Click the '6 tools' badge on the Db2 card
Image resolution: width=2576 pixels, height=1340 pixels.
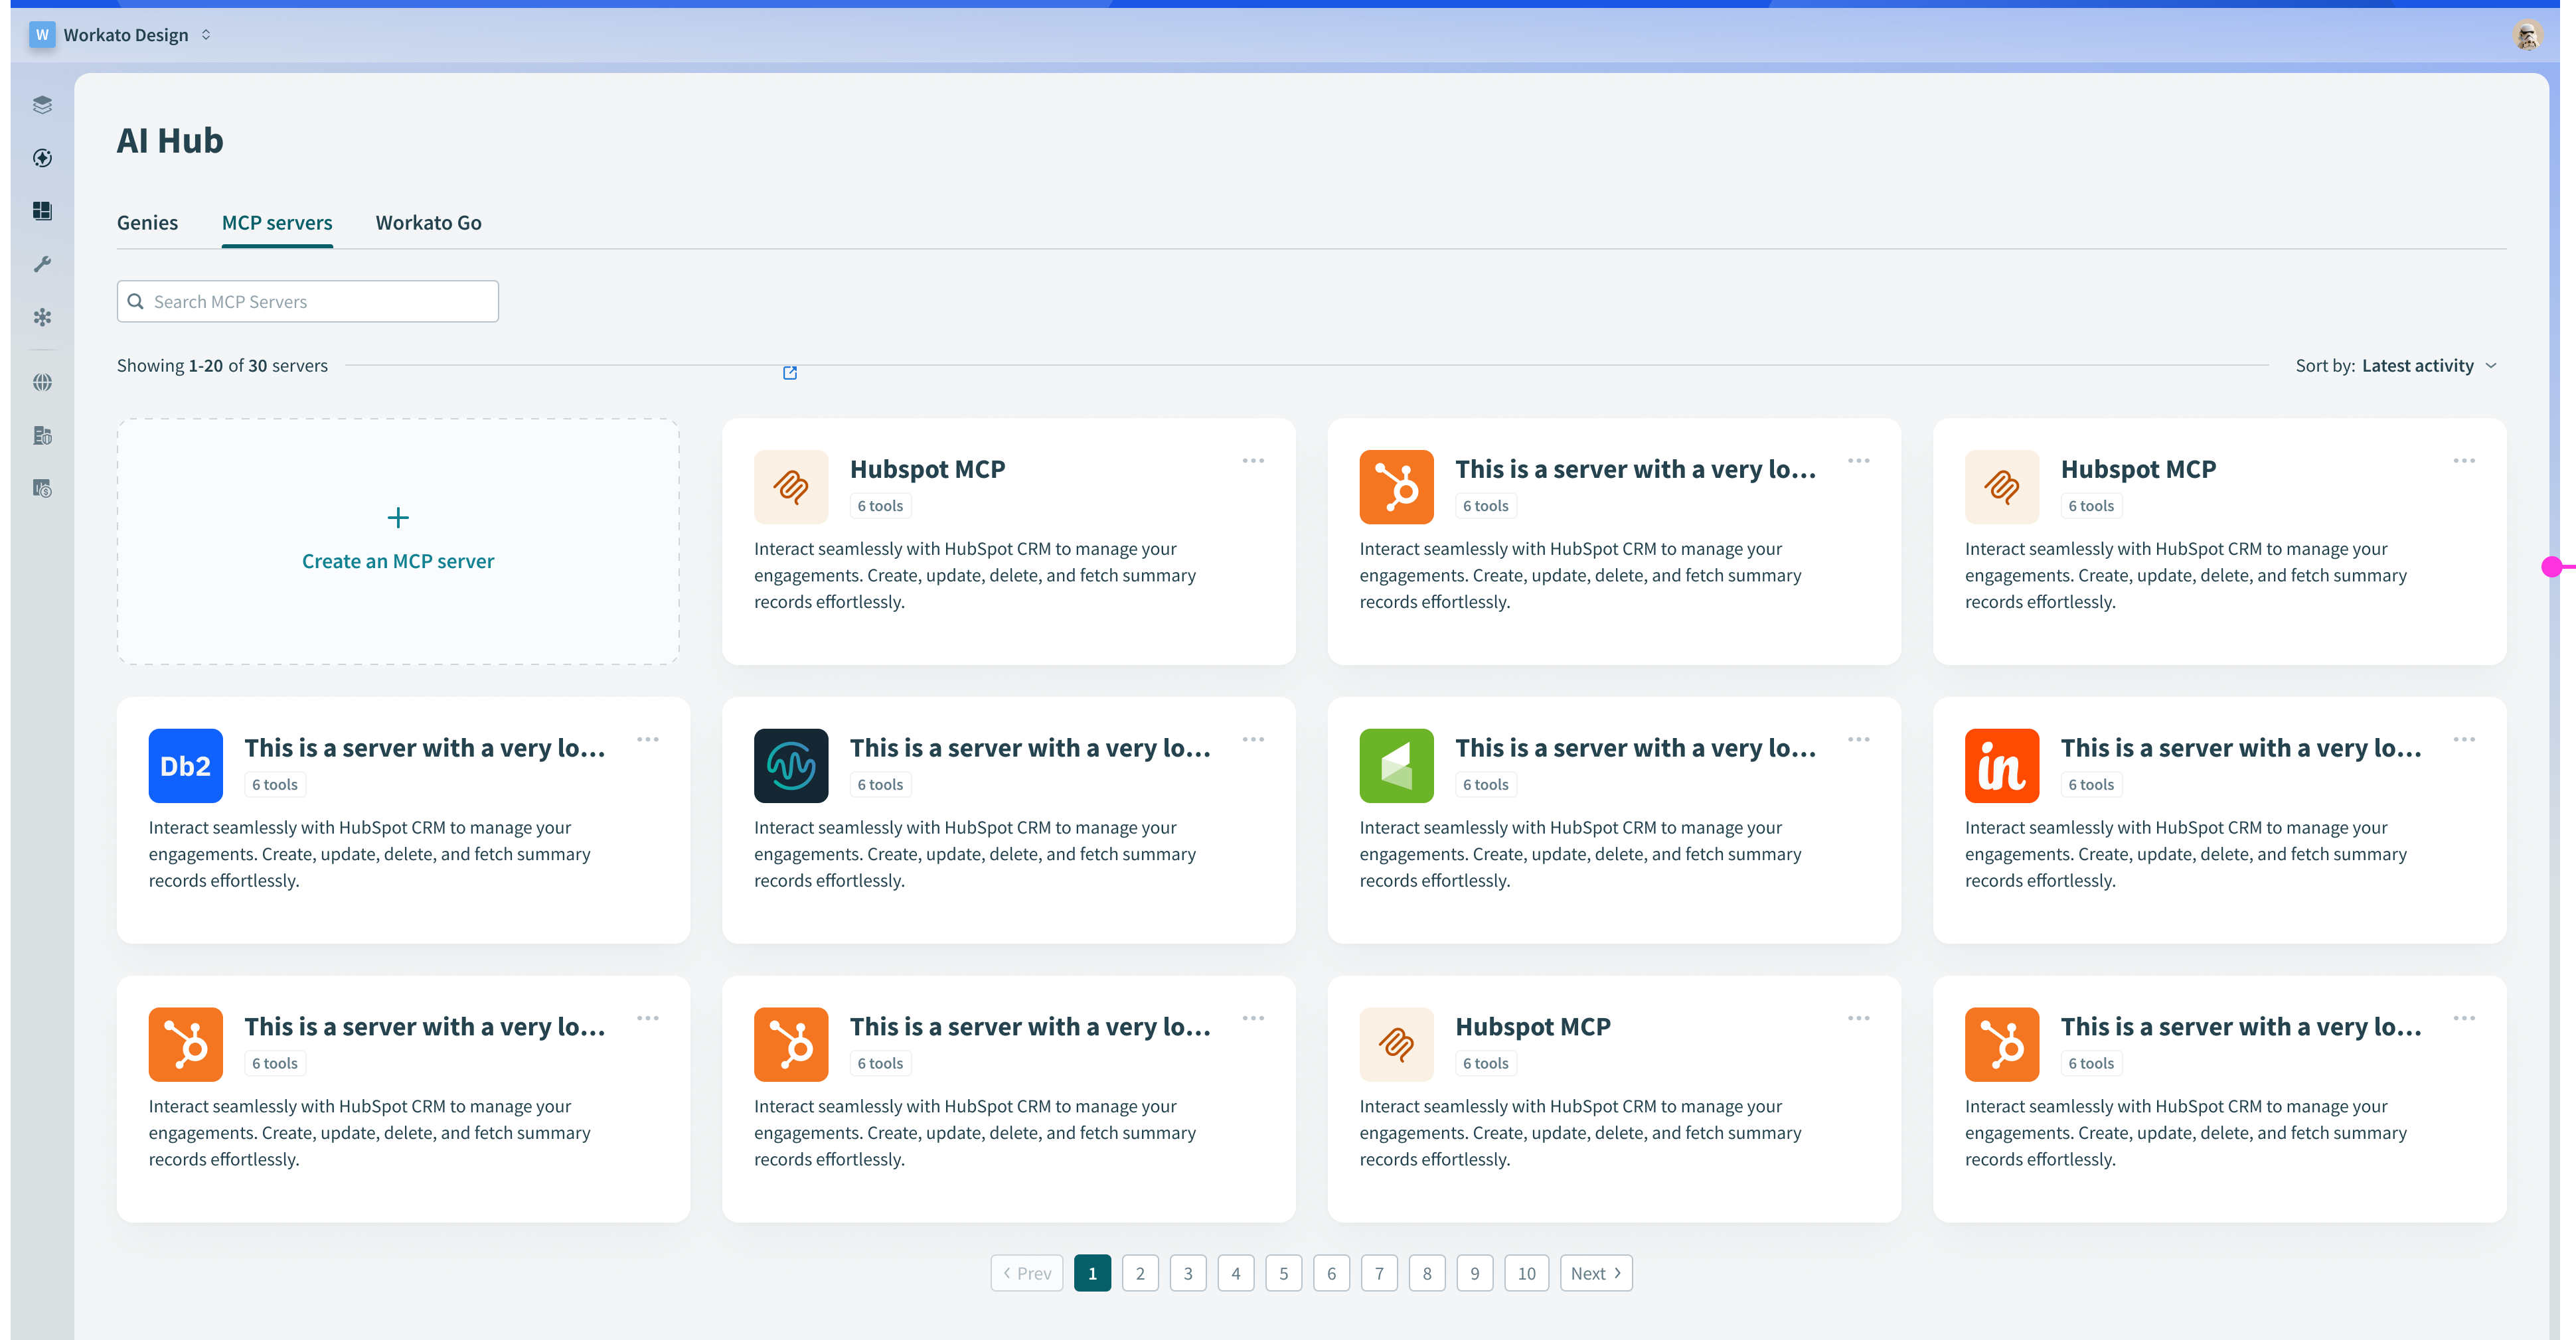[x=275, y=785]
